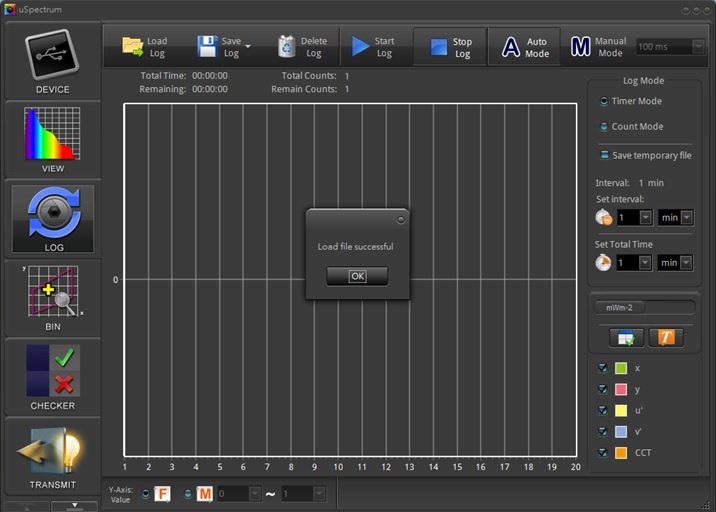716x512 pixels.
Task: Click the green x color swatch
Action: tap(621, 368)
